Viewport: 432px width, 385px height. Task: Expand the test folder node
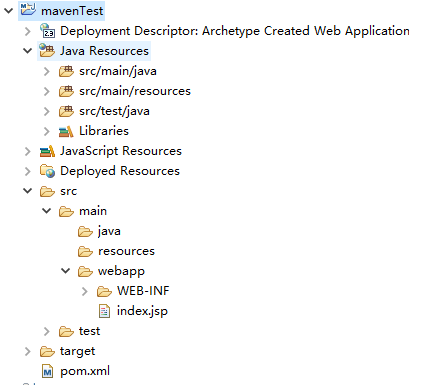[x=47, y=331]
